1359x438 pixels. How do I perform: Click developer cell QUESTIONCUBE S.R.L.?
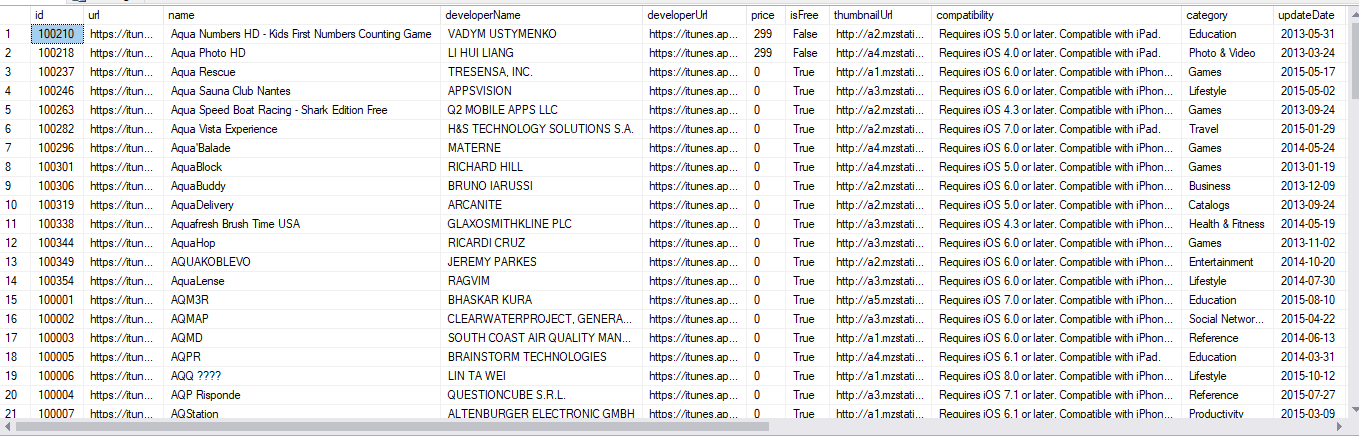point(543,395)
